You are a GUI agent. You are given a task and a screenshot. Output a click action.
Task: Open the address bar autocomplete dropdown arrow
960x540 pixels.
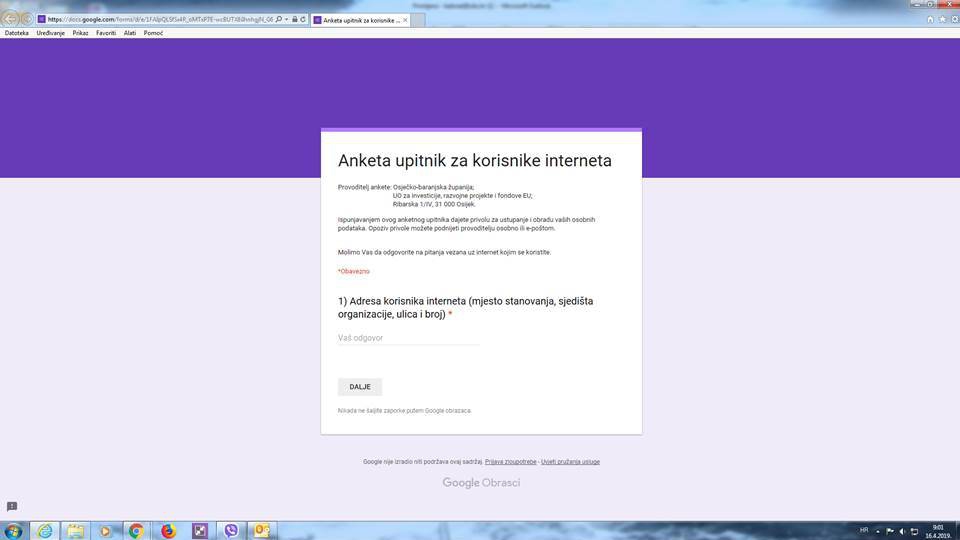[x=287, y=20]
